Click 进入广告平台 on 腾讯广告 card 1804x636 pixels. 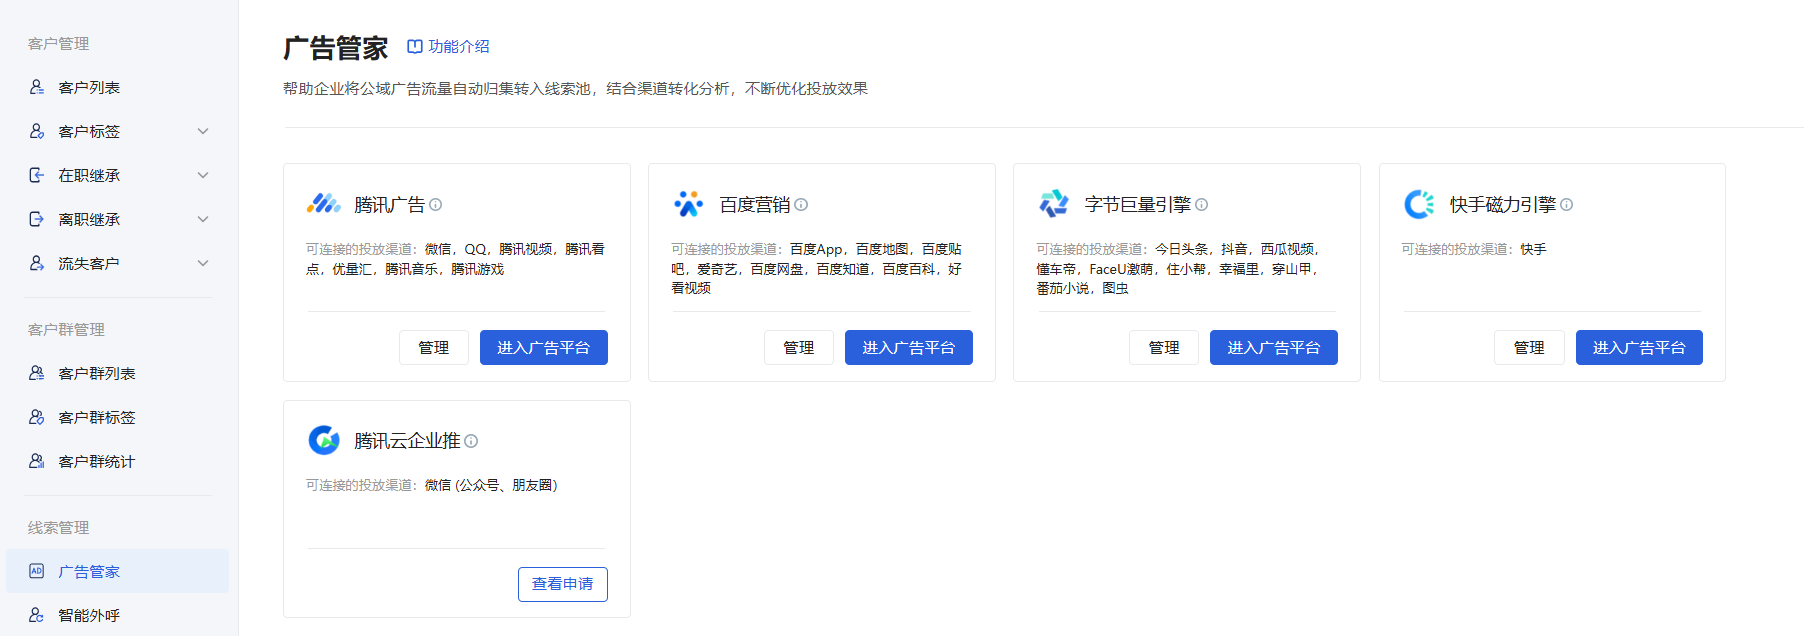544,347
